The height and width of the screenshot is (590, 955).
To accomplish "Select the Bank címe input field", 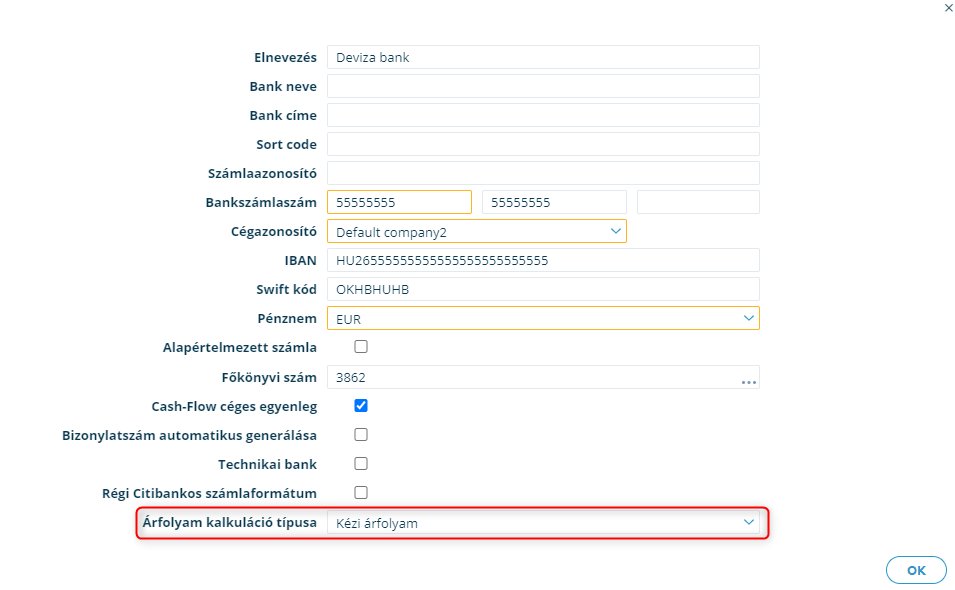I will click(x=543, y=115).
